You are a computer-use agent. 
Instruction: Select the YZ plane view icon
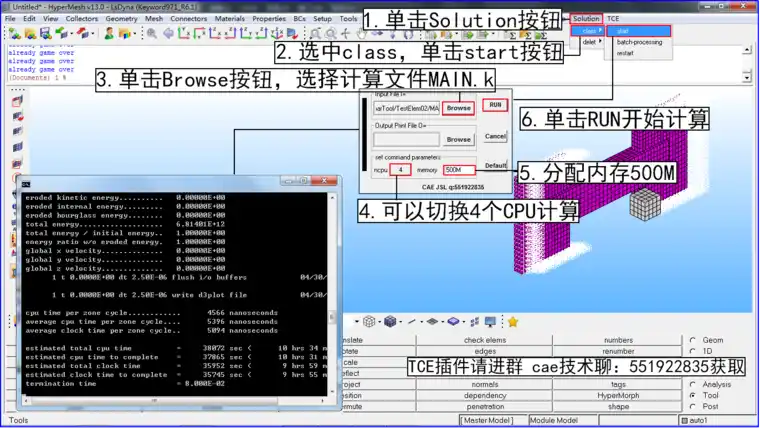point(246,33)
